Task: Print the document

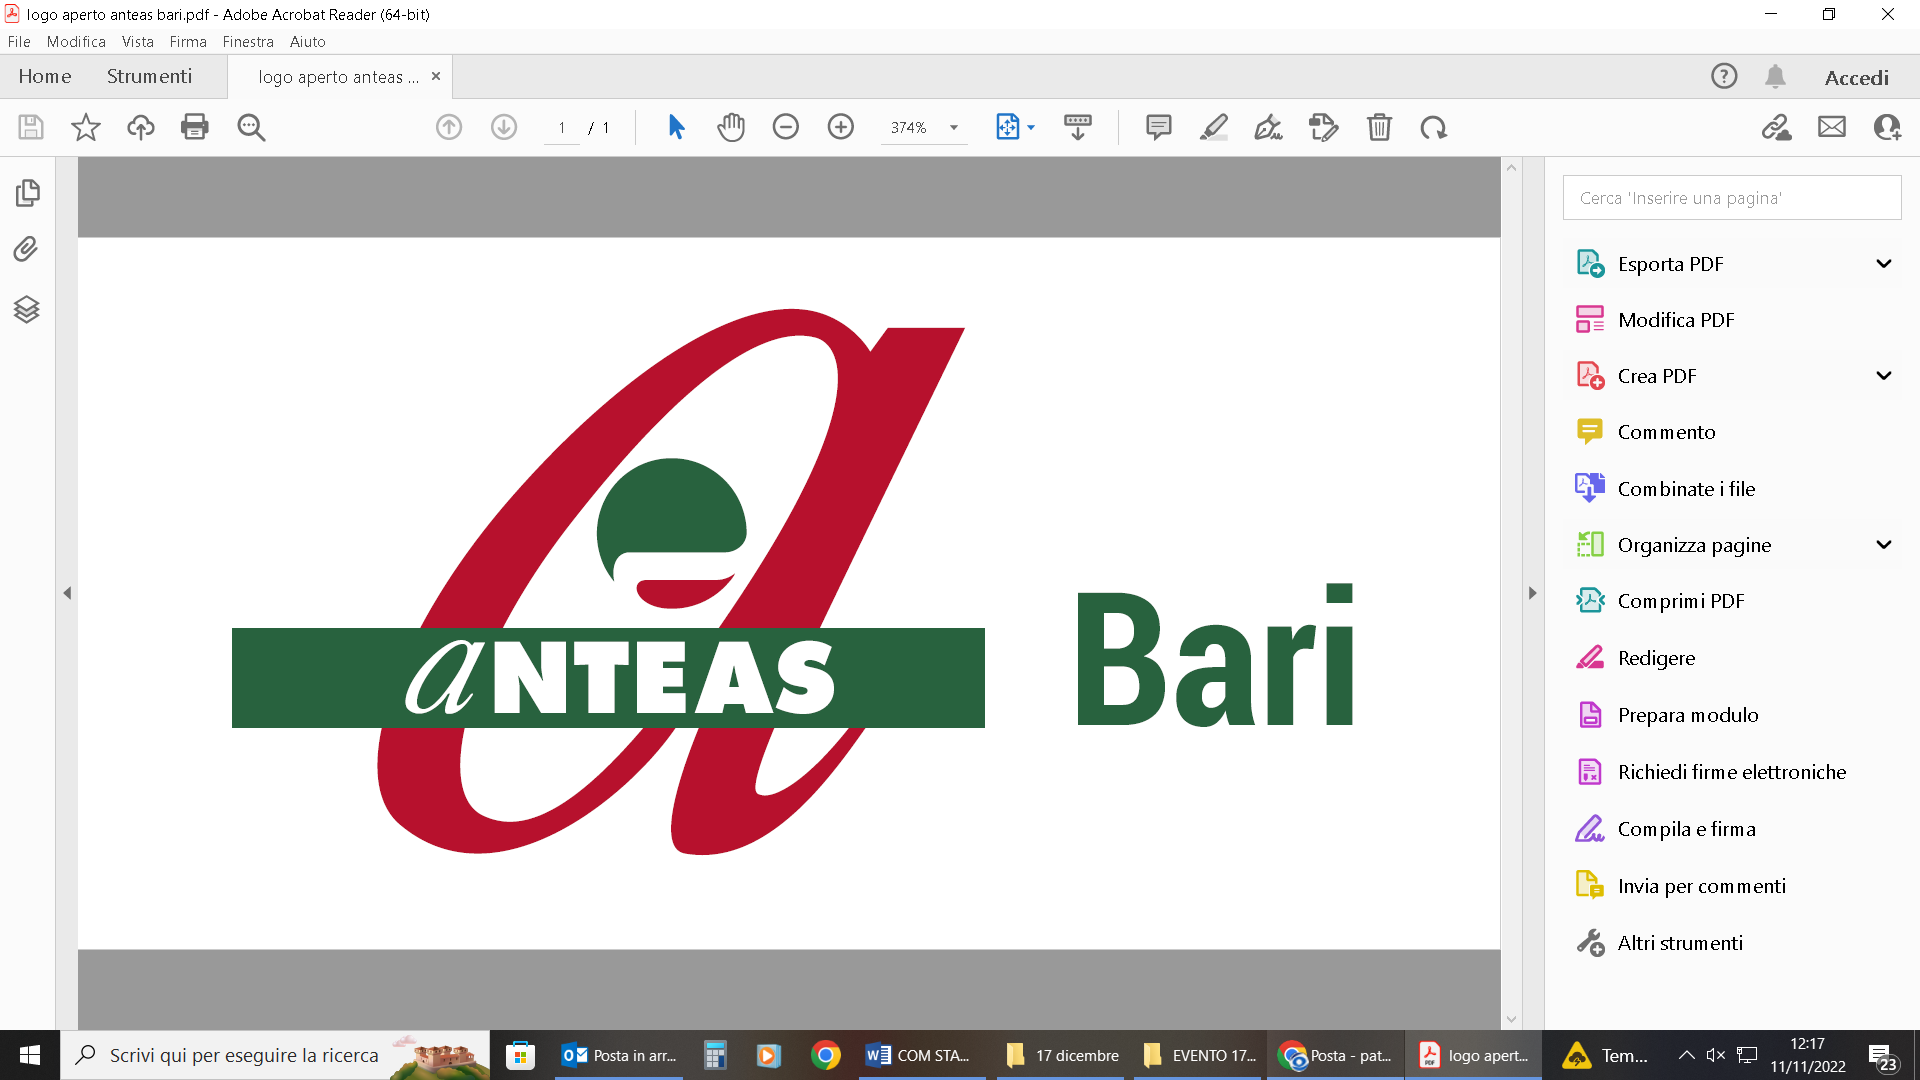Action: click(195, 127)
